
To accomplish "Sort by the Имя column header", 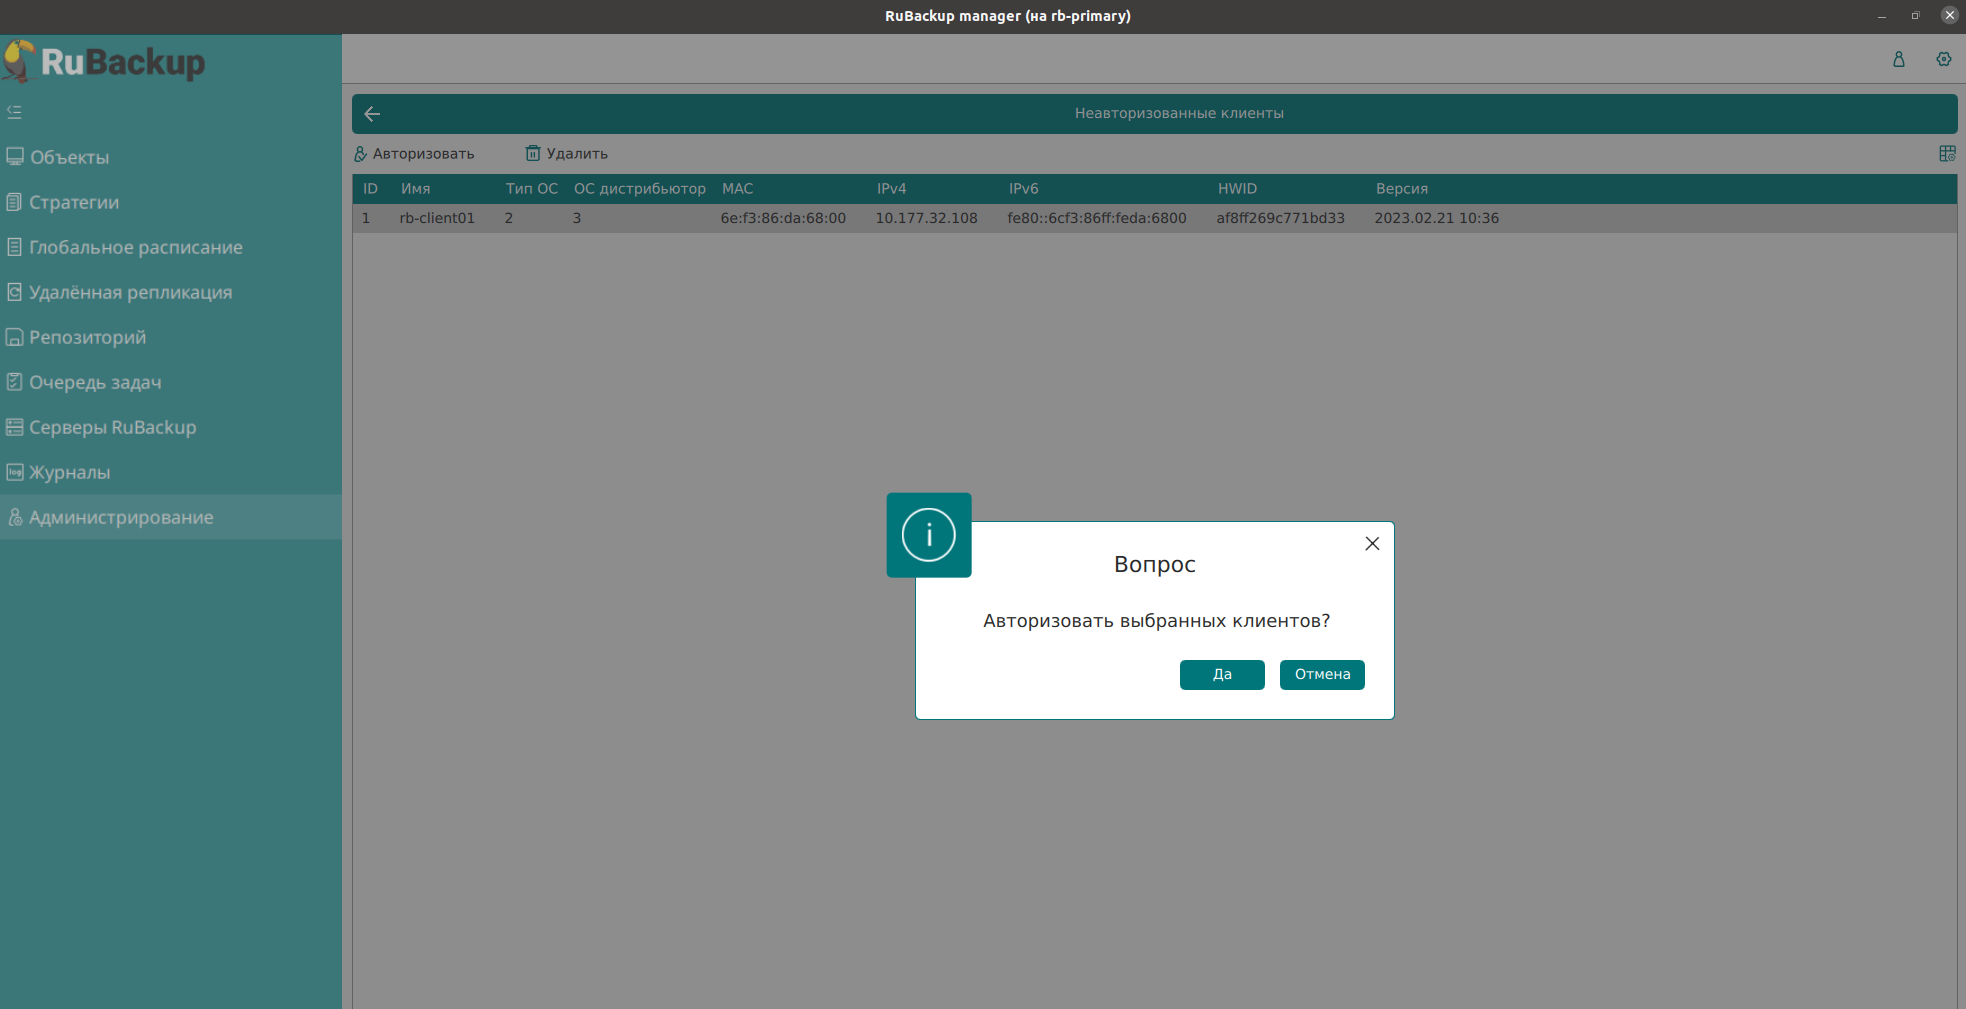I will tap(415, 188).
